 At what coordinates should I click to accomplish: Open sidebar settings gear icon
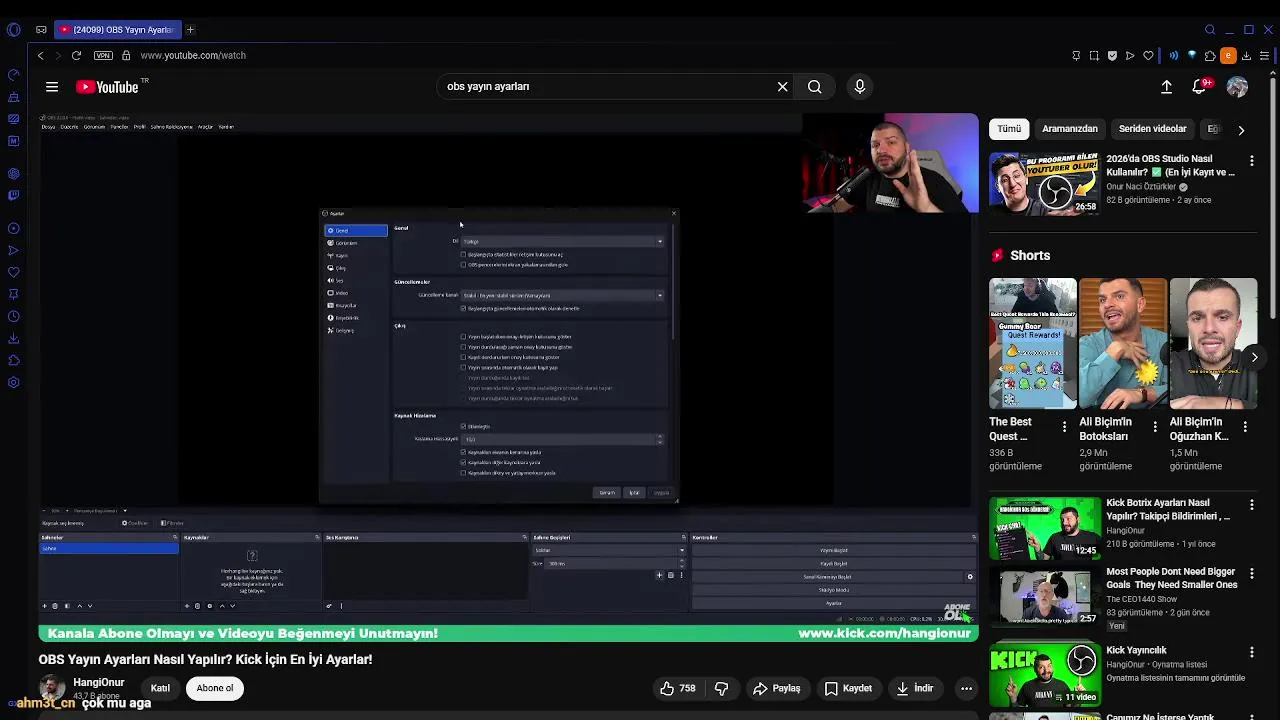(x=13, y=382)
